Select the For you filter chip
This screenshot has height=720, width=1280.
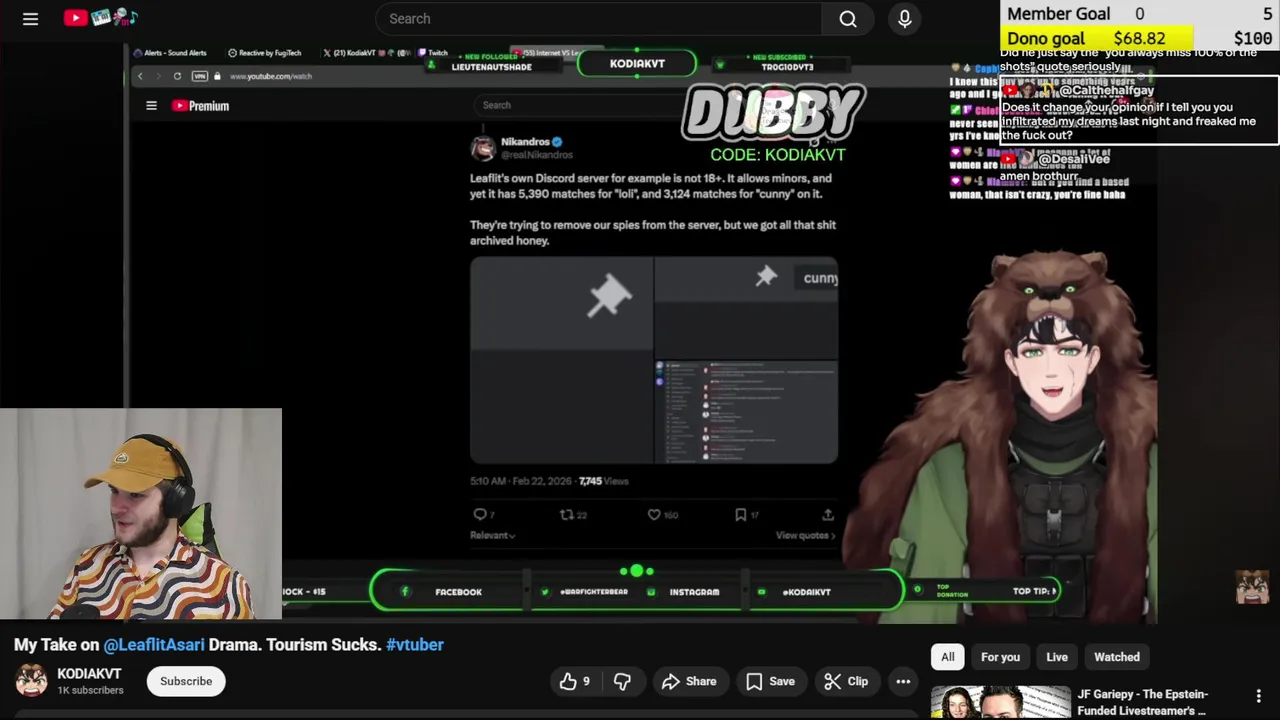coord(1000,657)
